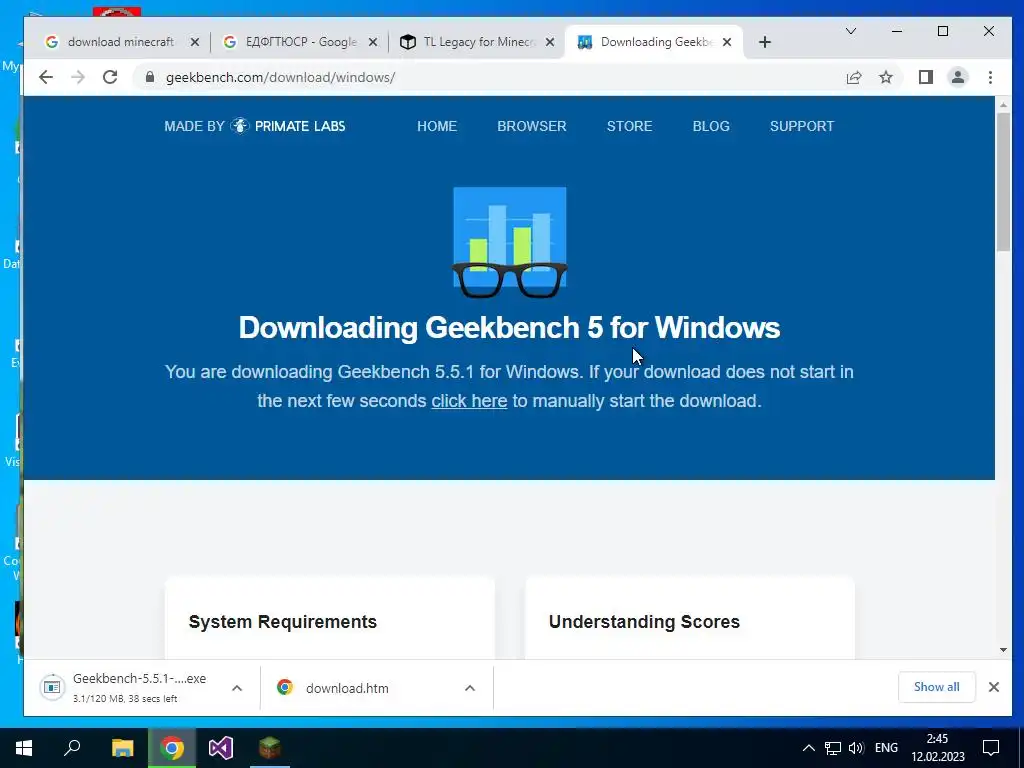1024x768 pixels.
Task: Open the network tray icon
Action: (833, 748)
